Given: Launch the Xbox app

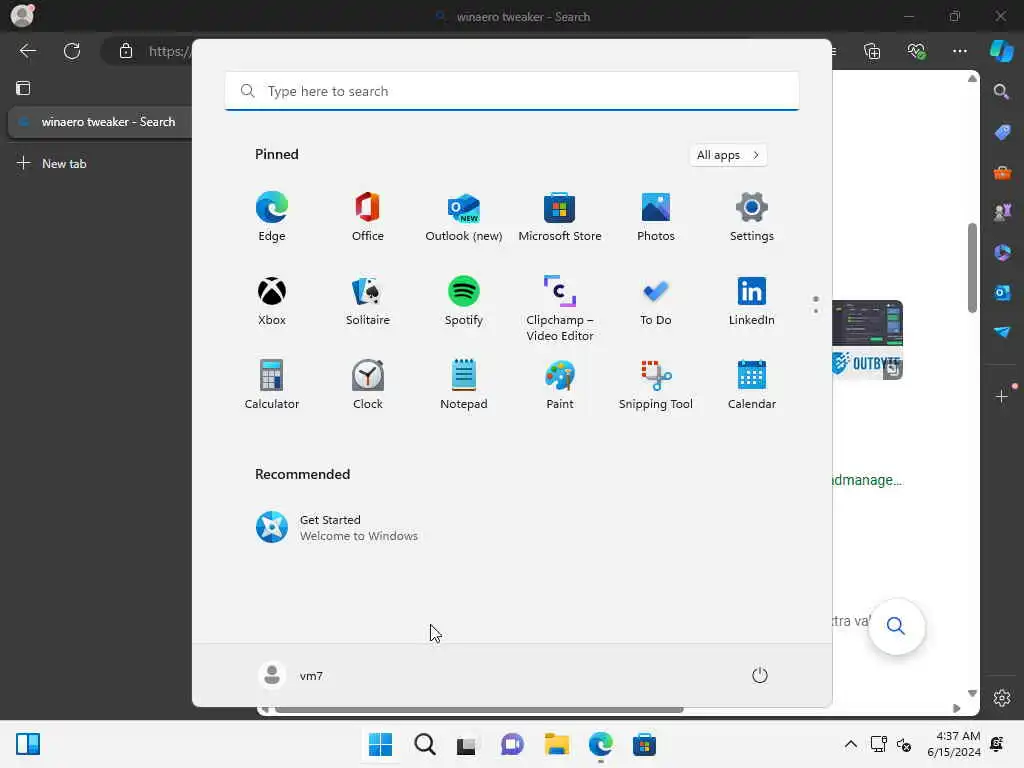Looking at the screenshot, I should 272,300.
